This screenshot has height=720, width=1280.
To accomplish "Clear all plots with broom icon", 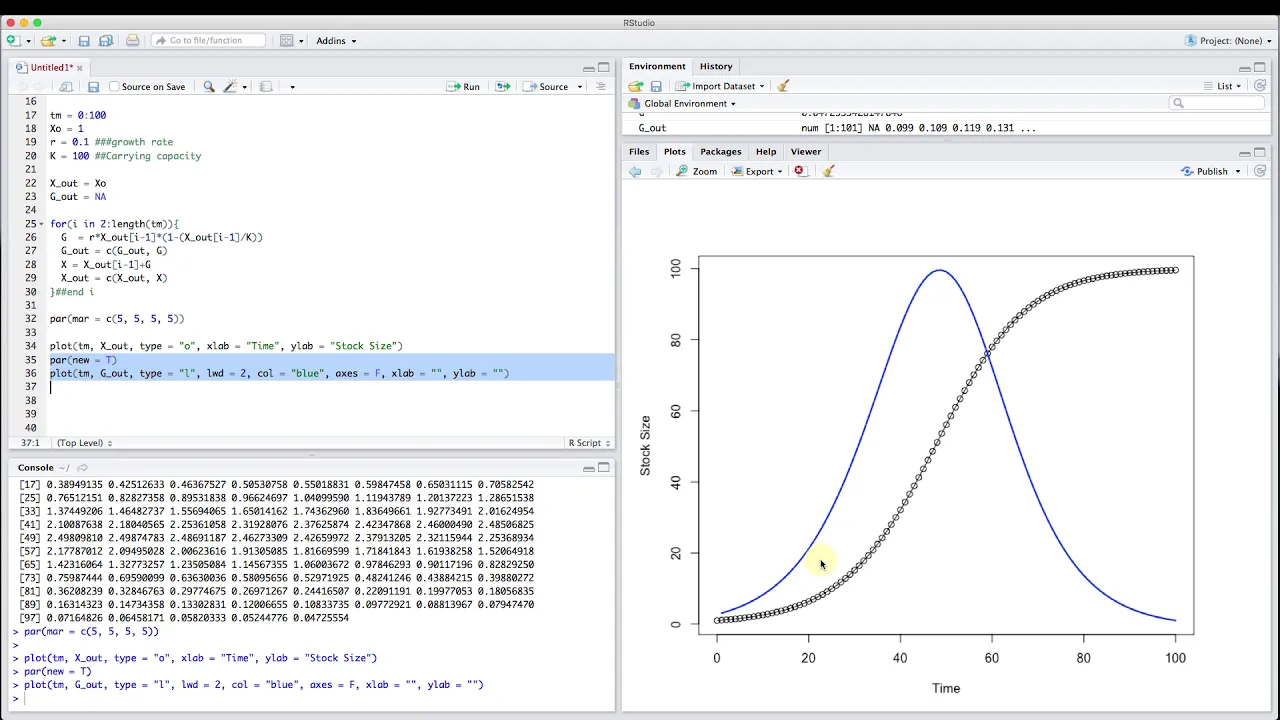I will point(828,172).
